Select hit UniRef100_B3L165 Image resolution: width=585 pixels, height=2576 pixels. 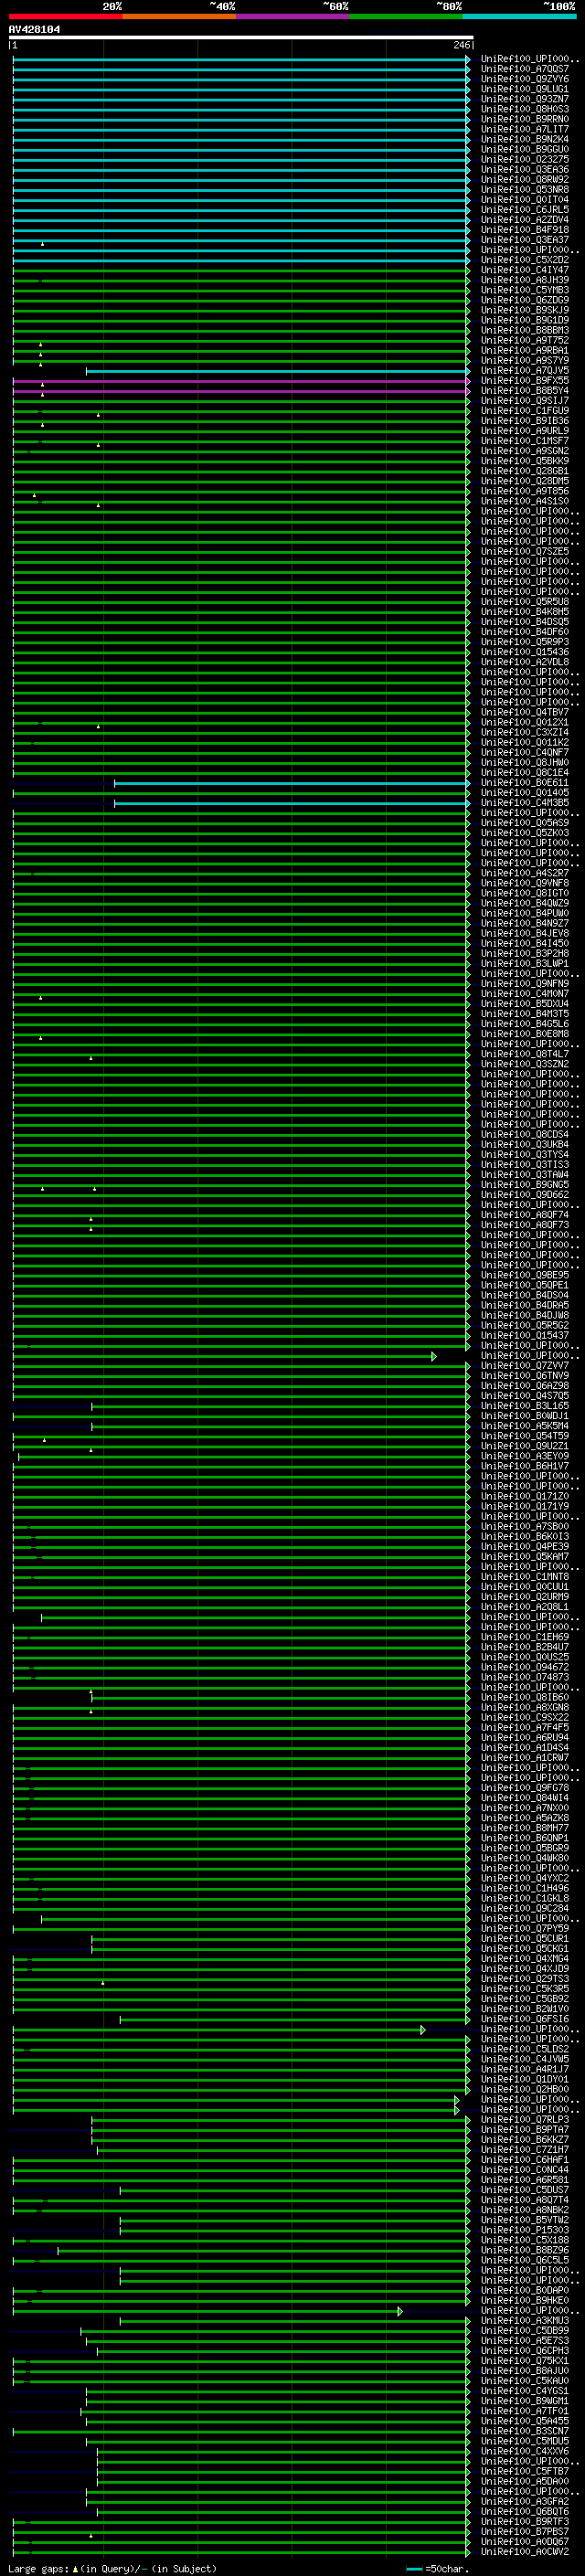click(524, 1405)
